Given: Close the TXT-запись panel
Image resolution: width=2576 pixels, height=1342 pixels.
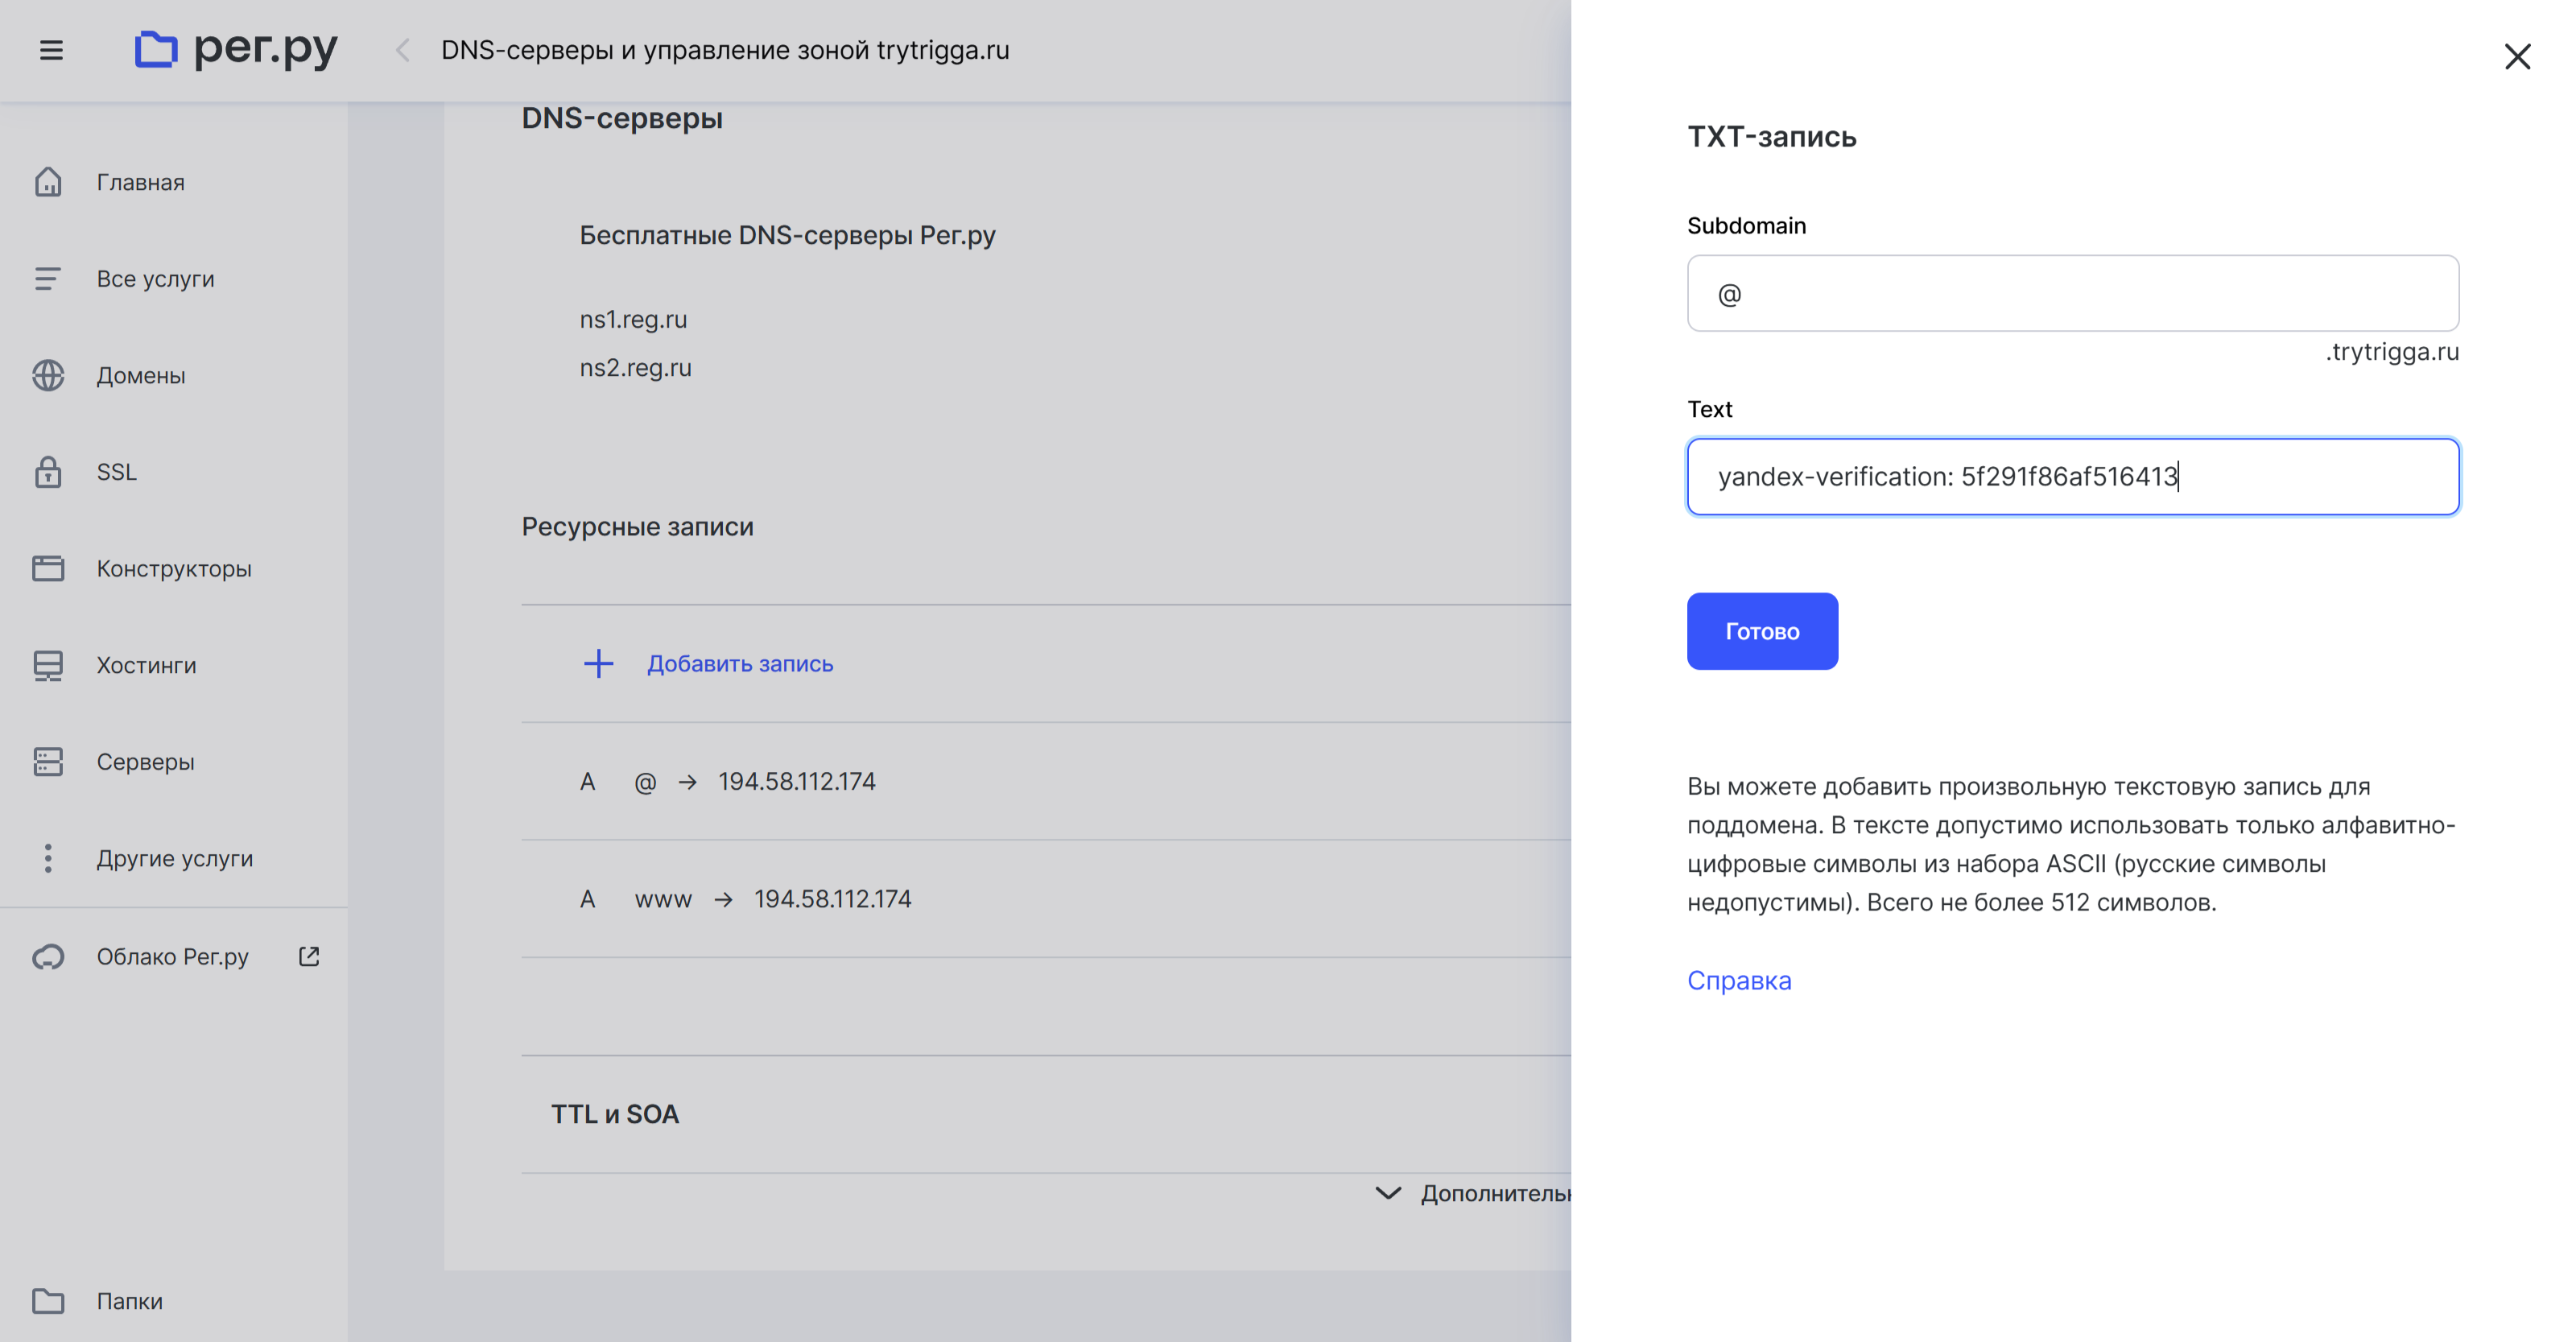Looking at the screenshot, I should click(2517, 56).
